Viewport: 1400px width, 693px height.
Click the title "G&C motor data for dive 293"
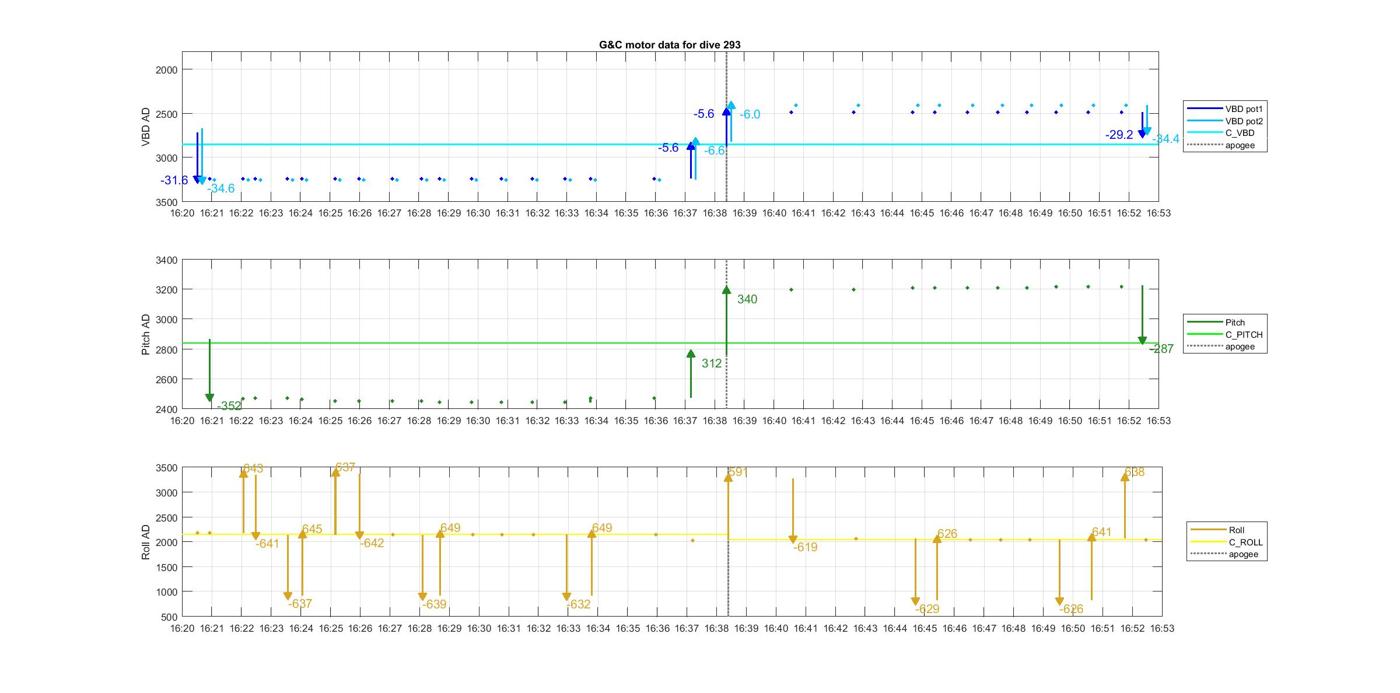670,45
